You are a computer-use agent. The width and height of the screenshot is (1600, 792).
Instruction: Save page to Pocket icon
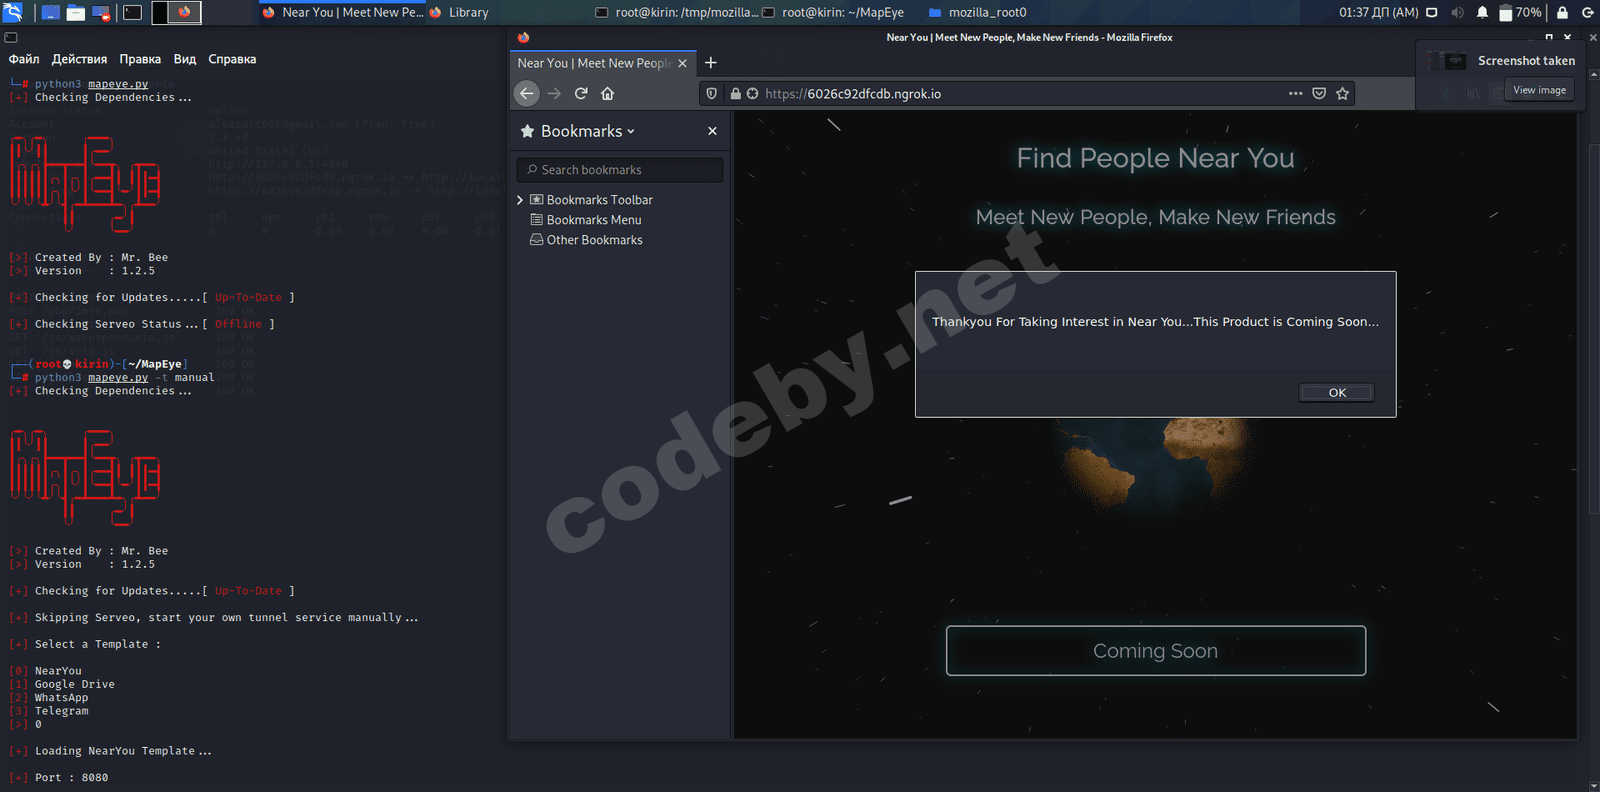(1319, 93)
